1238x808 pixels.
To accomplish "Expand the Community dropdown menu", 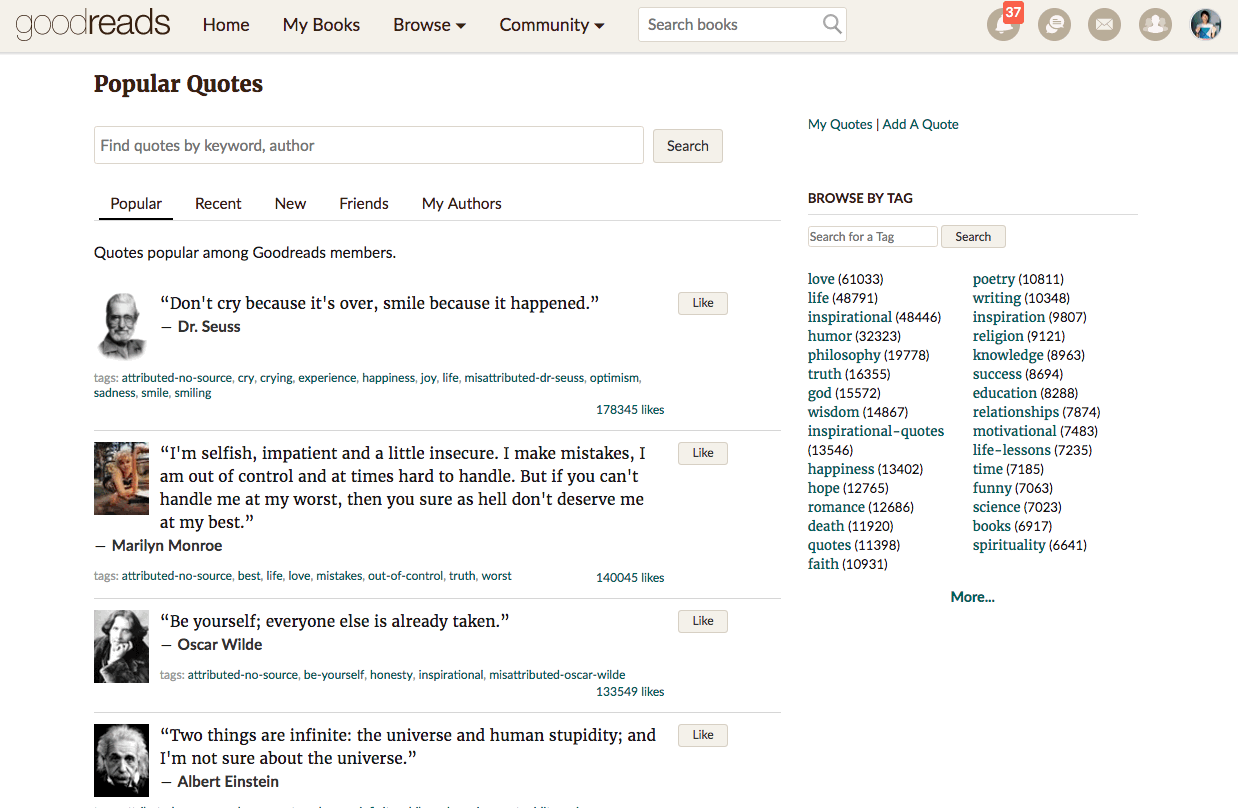I will click(551, 25).
